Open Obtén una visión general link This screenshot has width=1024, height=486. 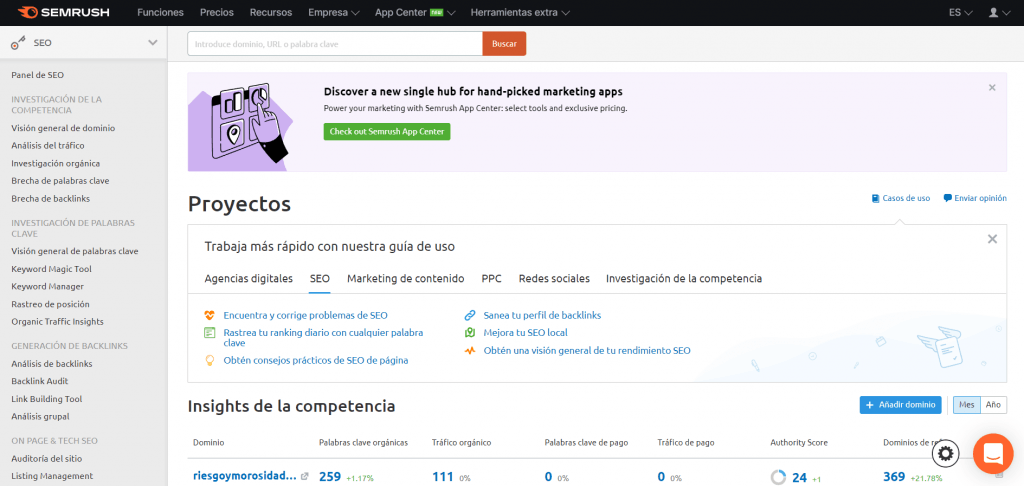(x=587, y=350)
